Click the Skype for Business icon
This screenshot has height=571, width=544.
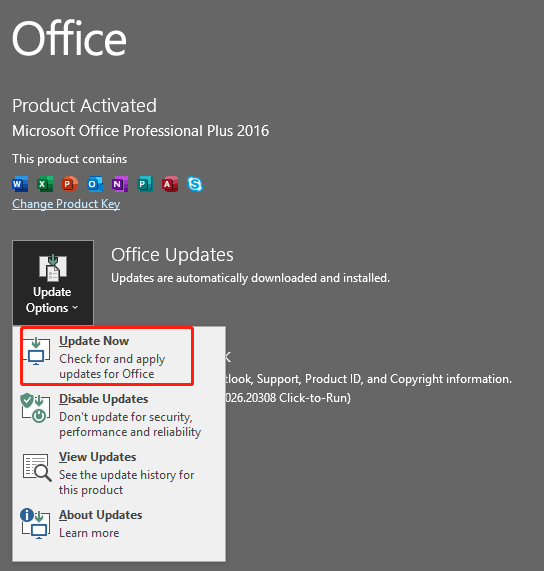pyautogui.click(x=195, y=184)
